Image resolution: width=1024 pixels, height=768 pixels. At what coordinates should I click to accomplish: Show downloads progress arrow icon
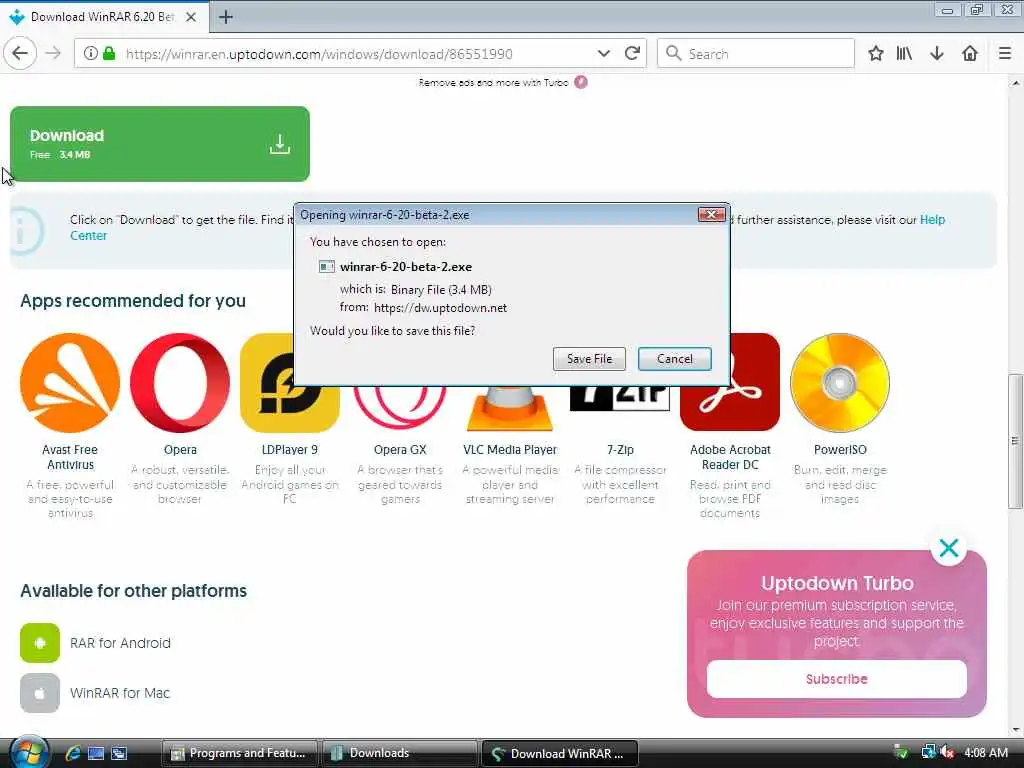pyautogui.click(x=937, y=54)
